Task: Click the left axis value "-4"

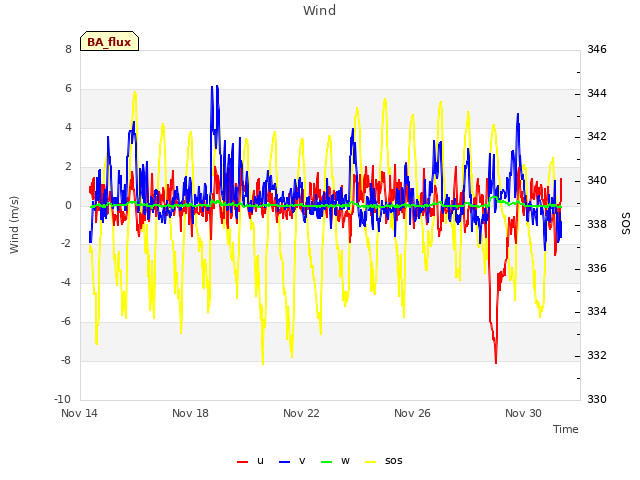Action: [66, 282]
